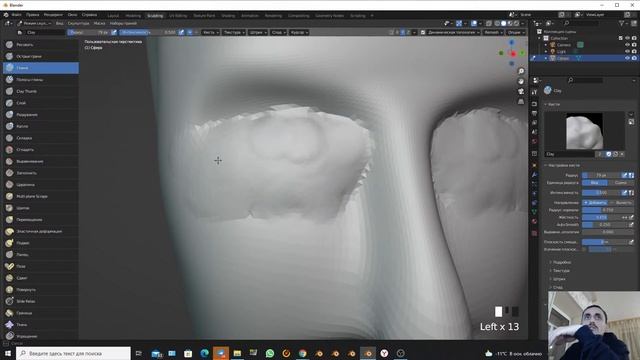Open the Ремеш dropdown
The width and height of the screenshot is (640, 360).
click(493, 32)
